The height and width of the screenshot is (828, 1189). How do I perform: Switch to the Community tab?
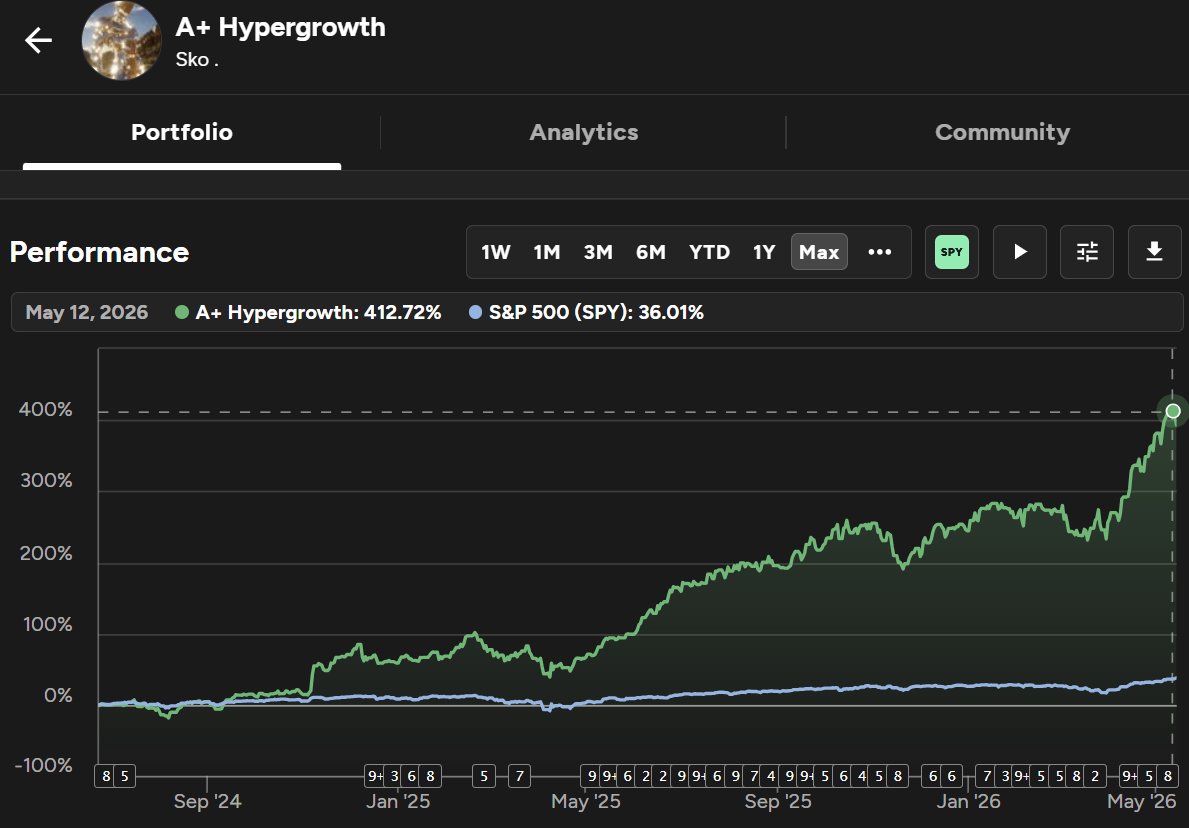1002,133
